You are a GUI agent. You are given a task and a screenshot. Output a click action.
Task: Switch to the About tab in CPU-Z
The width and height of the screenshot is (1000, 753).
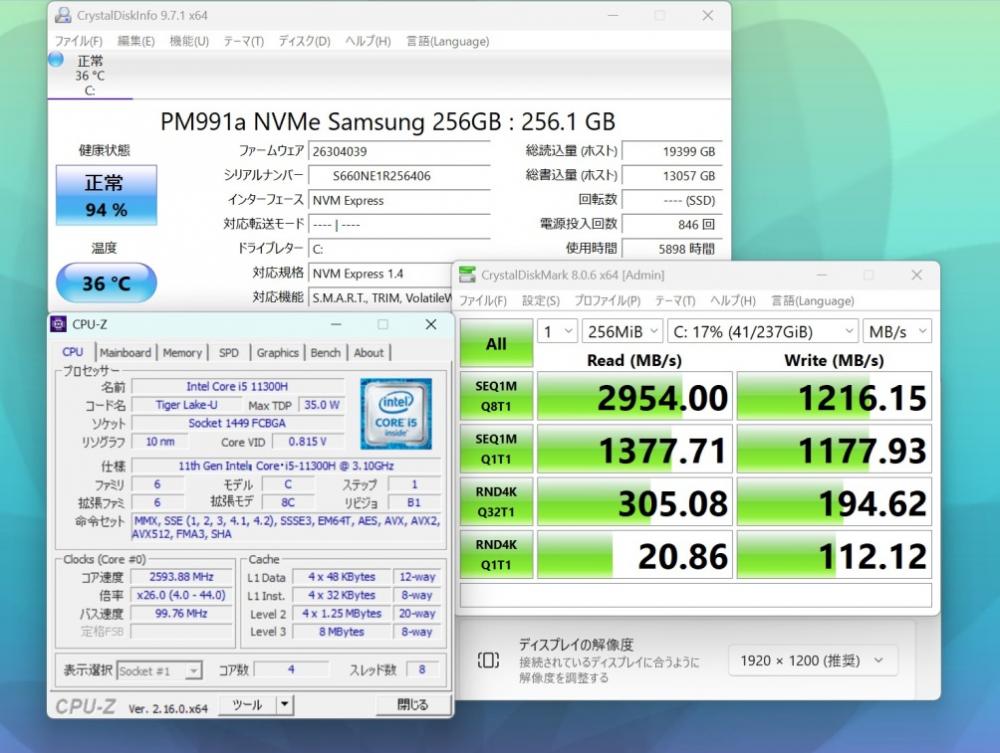click(369, 353)
